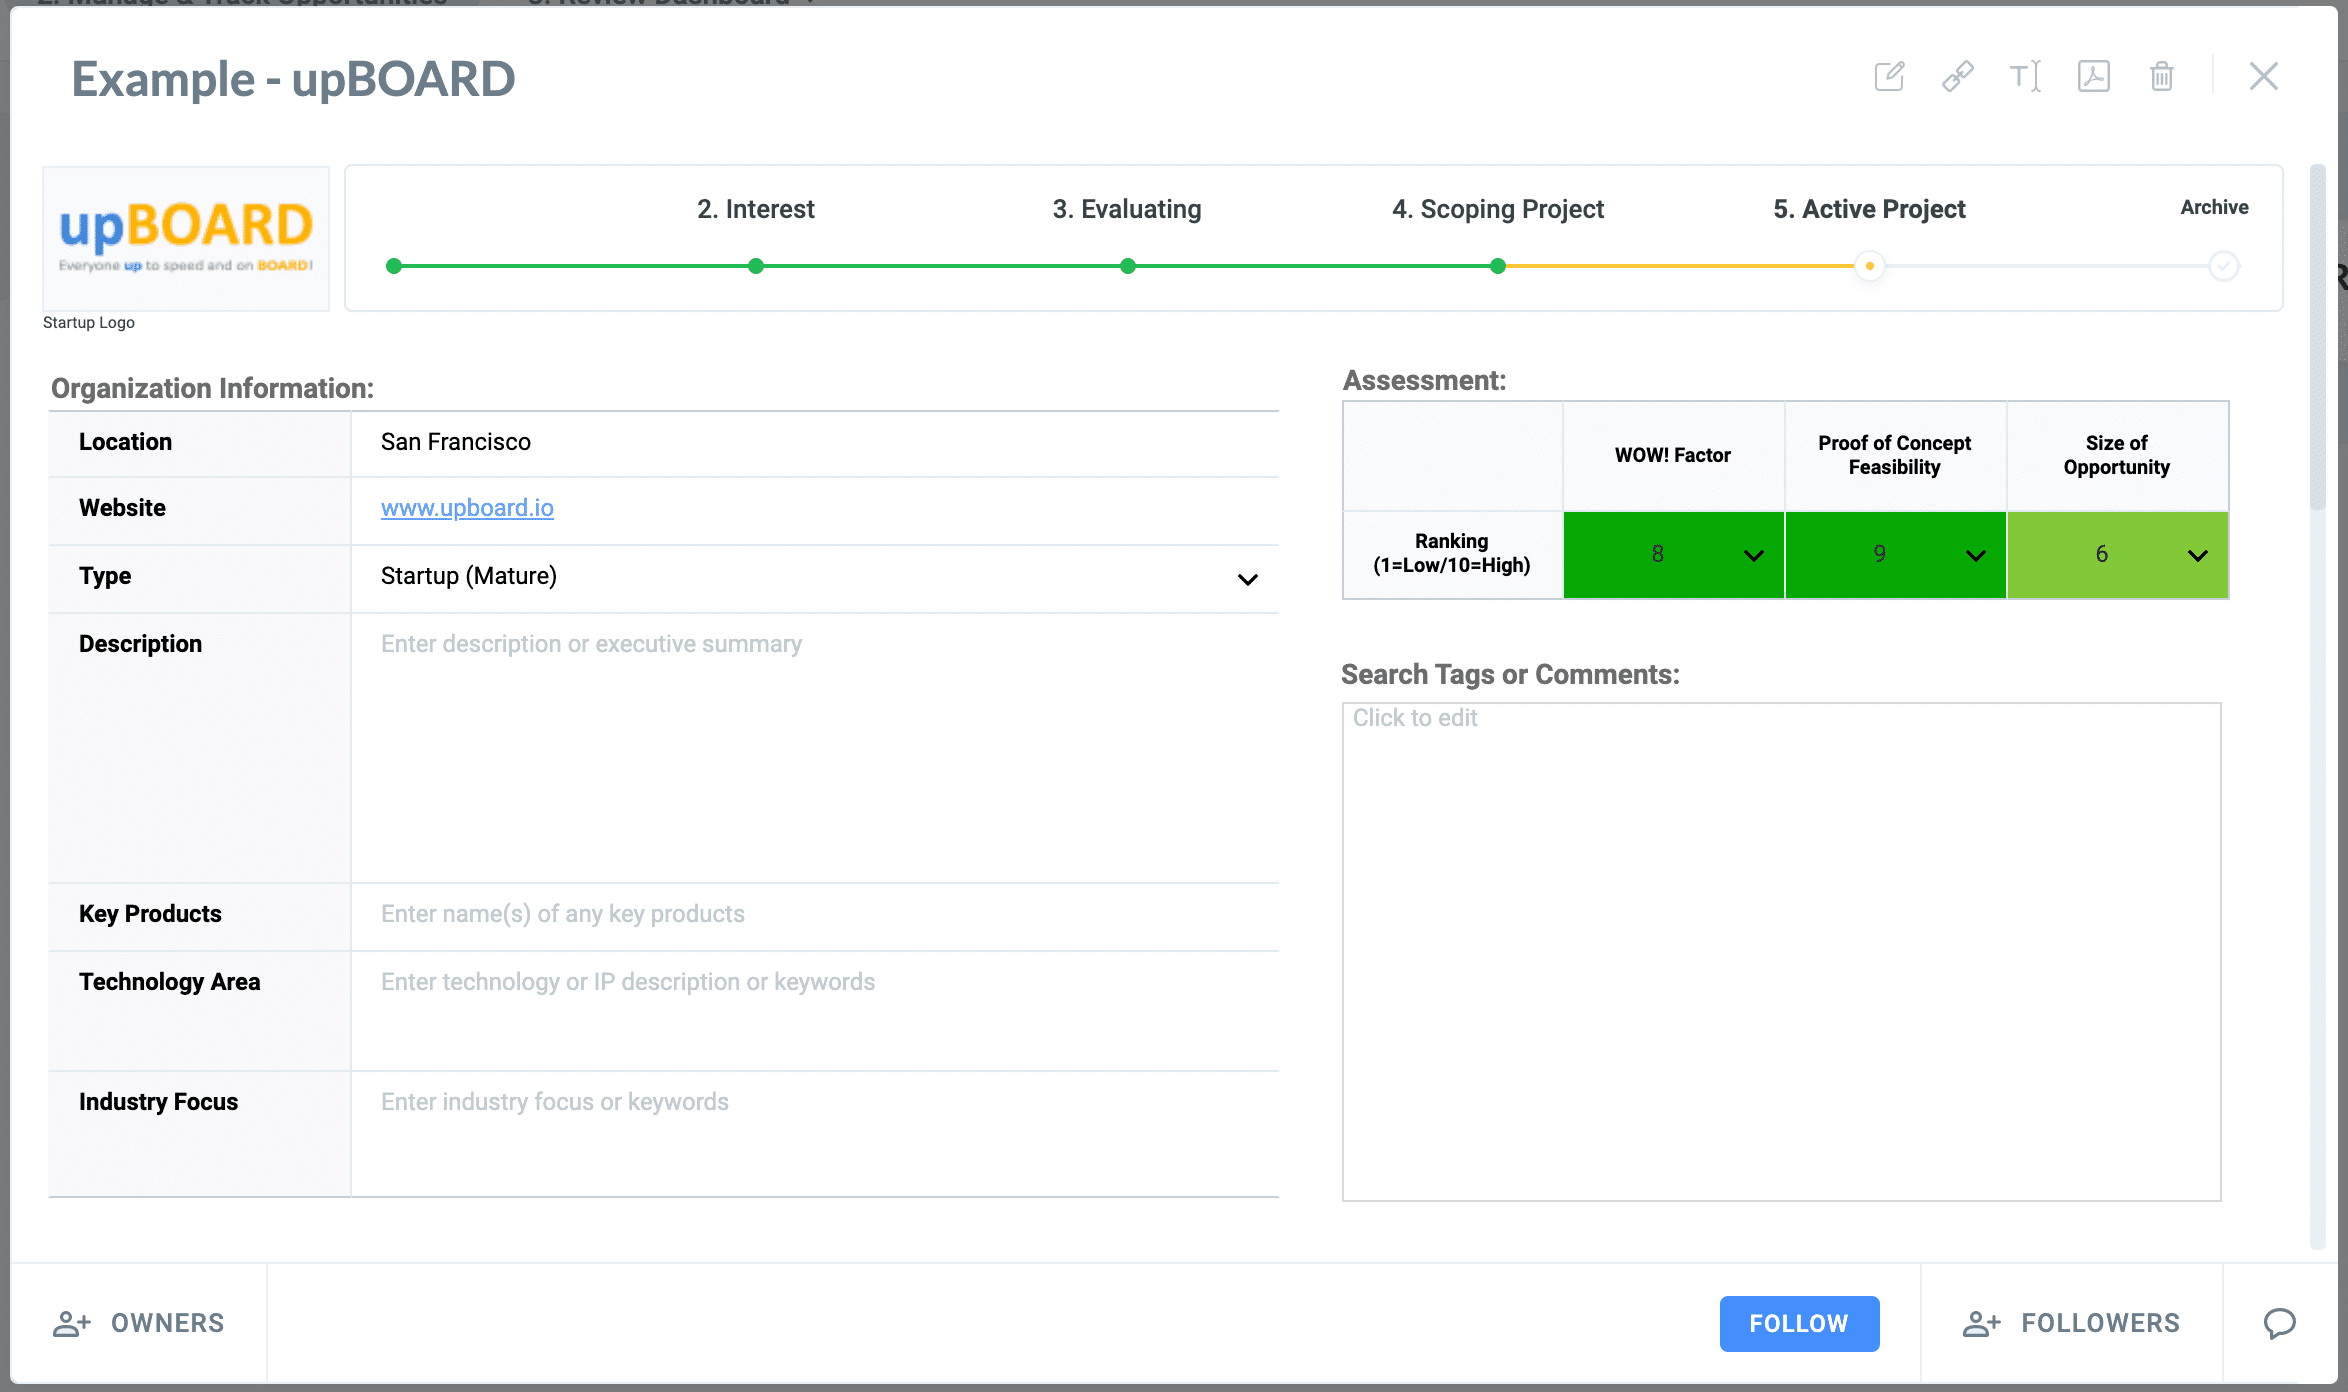Export card as PDF icon
The image size is (2348, 1392).
[2093, 76]
